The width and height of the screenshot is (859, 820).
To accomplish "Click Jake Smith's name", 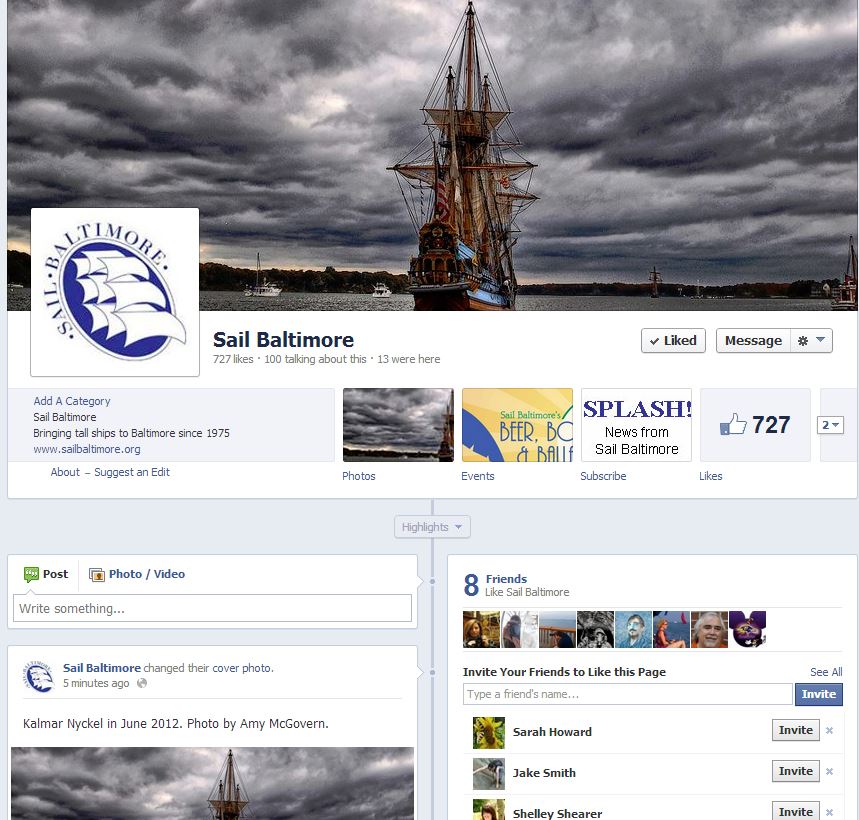I will click(544, 773).
